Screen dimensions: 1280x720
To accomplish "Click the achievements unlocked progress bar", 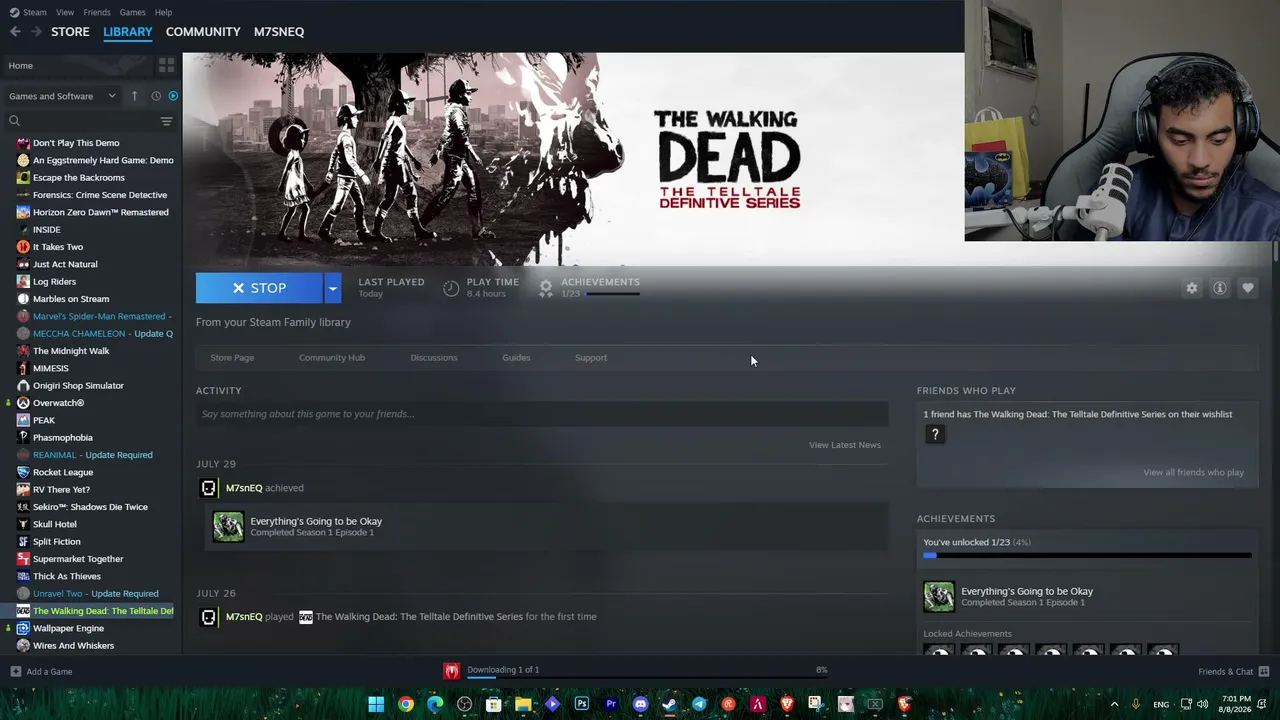I will tap(1087, 555).
